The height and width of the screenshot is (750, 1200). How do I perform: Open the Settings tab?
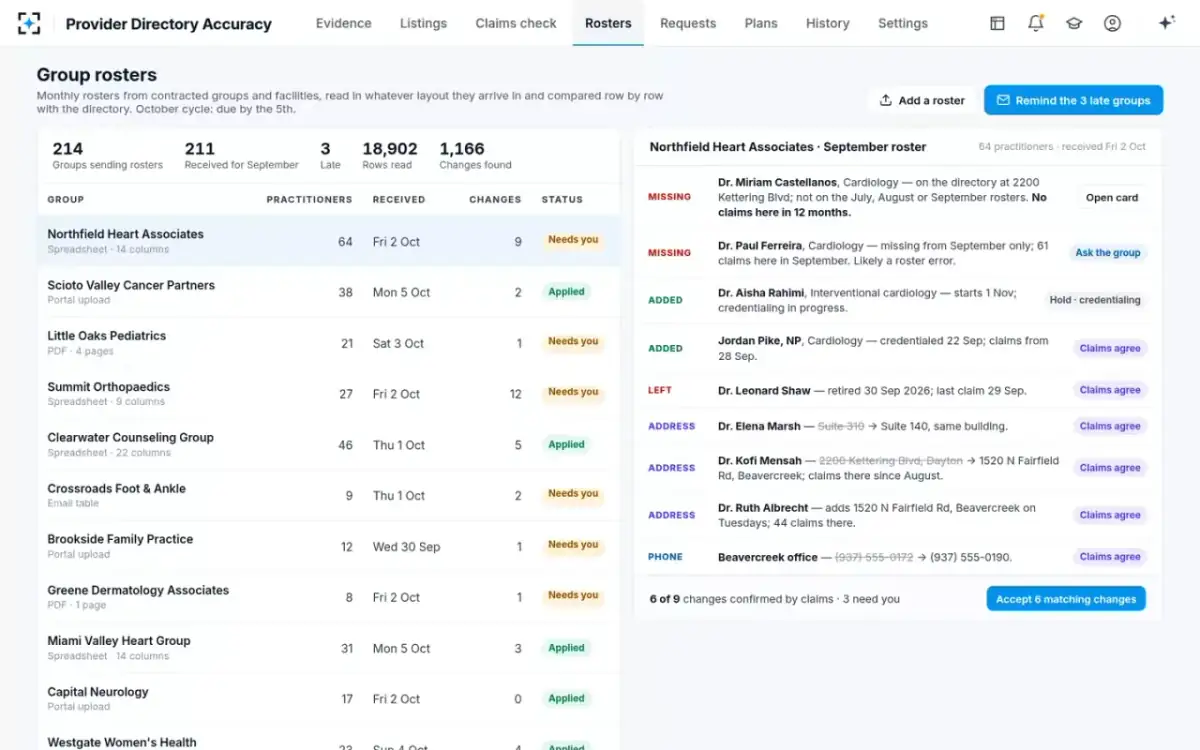pyautogui.click(x=903, y=23)
